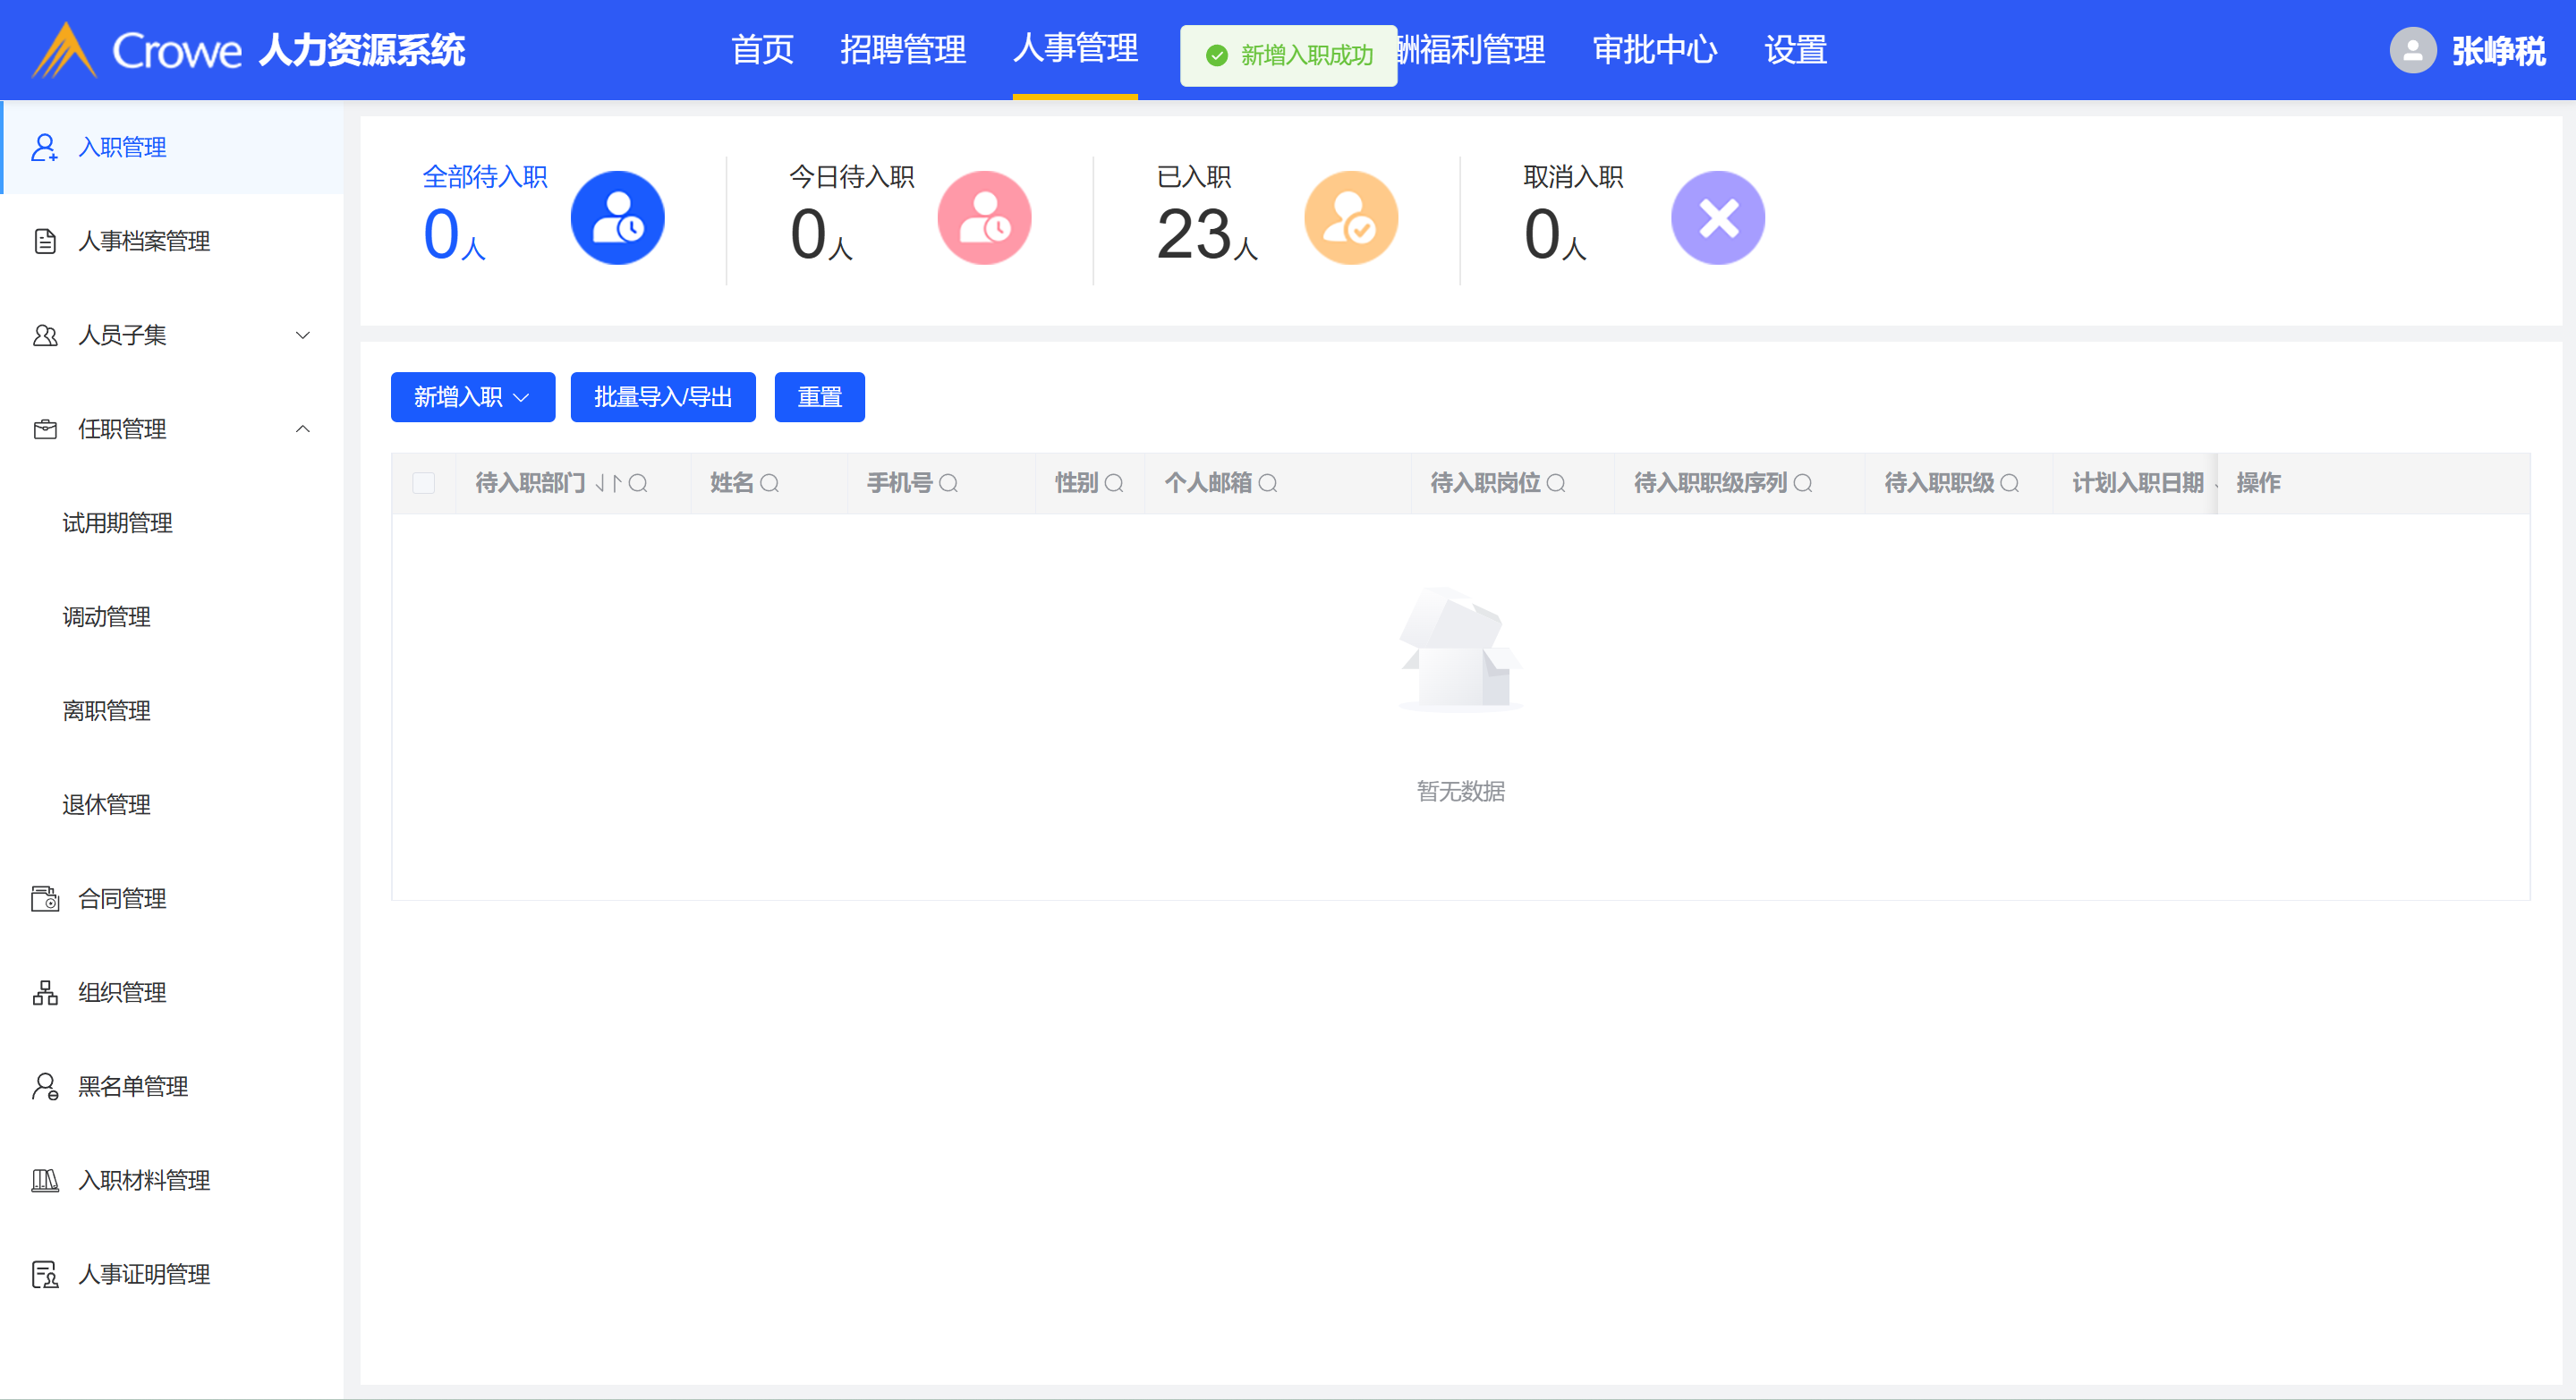
Task: Click the user avatar icon beside 张峥税
Action: [x=2412, y=50]
